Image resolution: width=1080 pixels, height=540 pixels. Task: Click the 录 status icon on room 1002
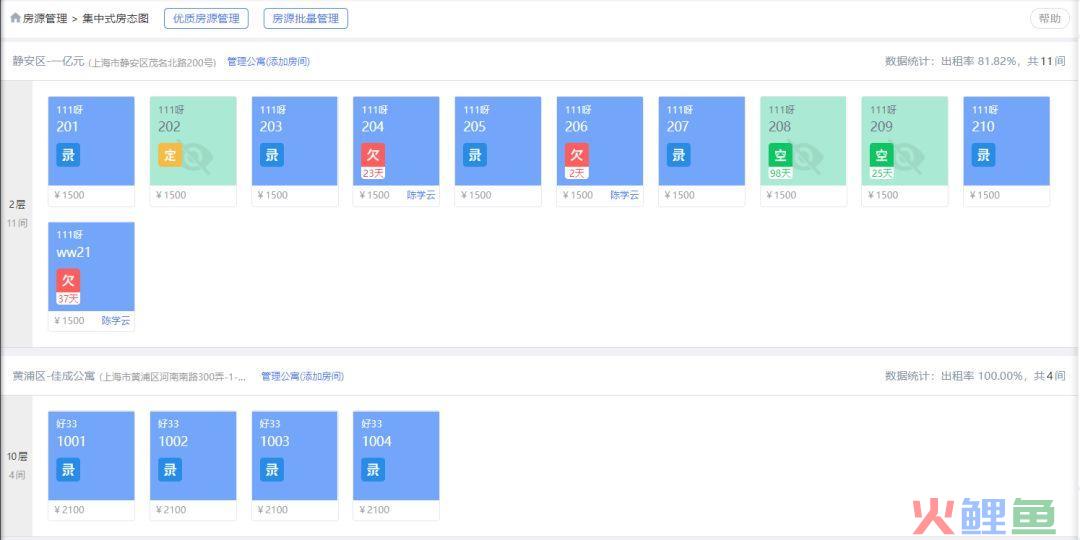click(x=170, y=470)
